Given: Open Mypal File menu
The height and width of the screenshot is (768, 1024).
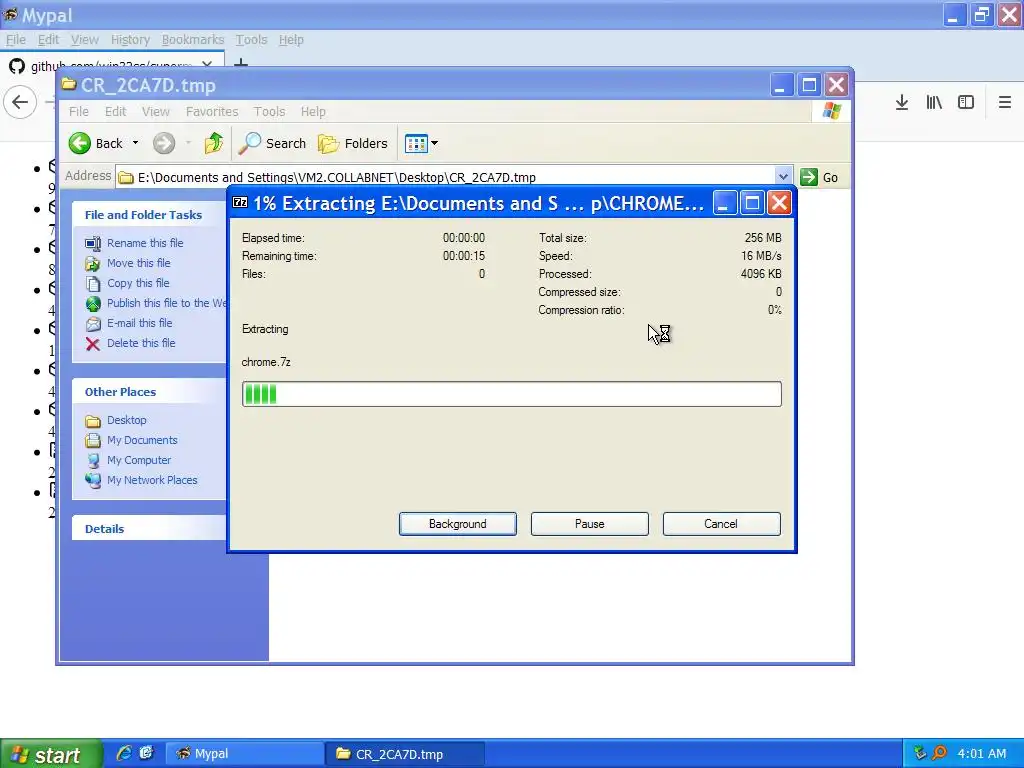Looking at the screenshot, I should tap(16, 40).
